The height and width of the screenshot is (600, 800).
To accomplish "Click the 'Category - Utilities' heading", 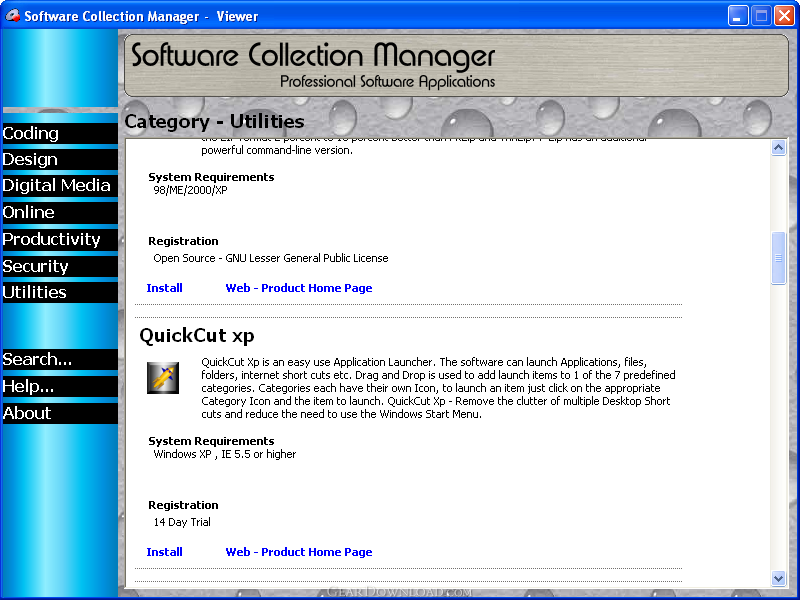I will tap(214, 121).
